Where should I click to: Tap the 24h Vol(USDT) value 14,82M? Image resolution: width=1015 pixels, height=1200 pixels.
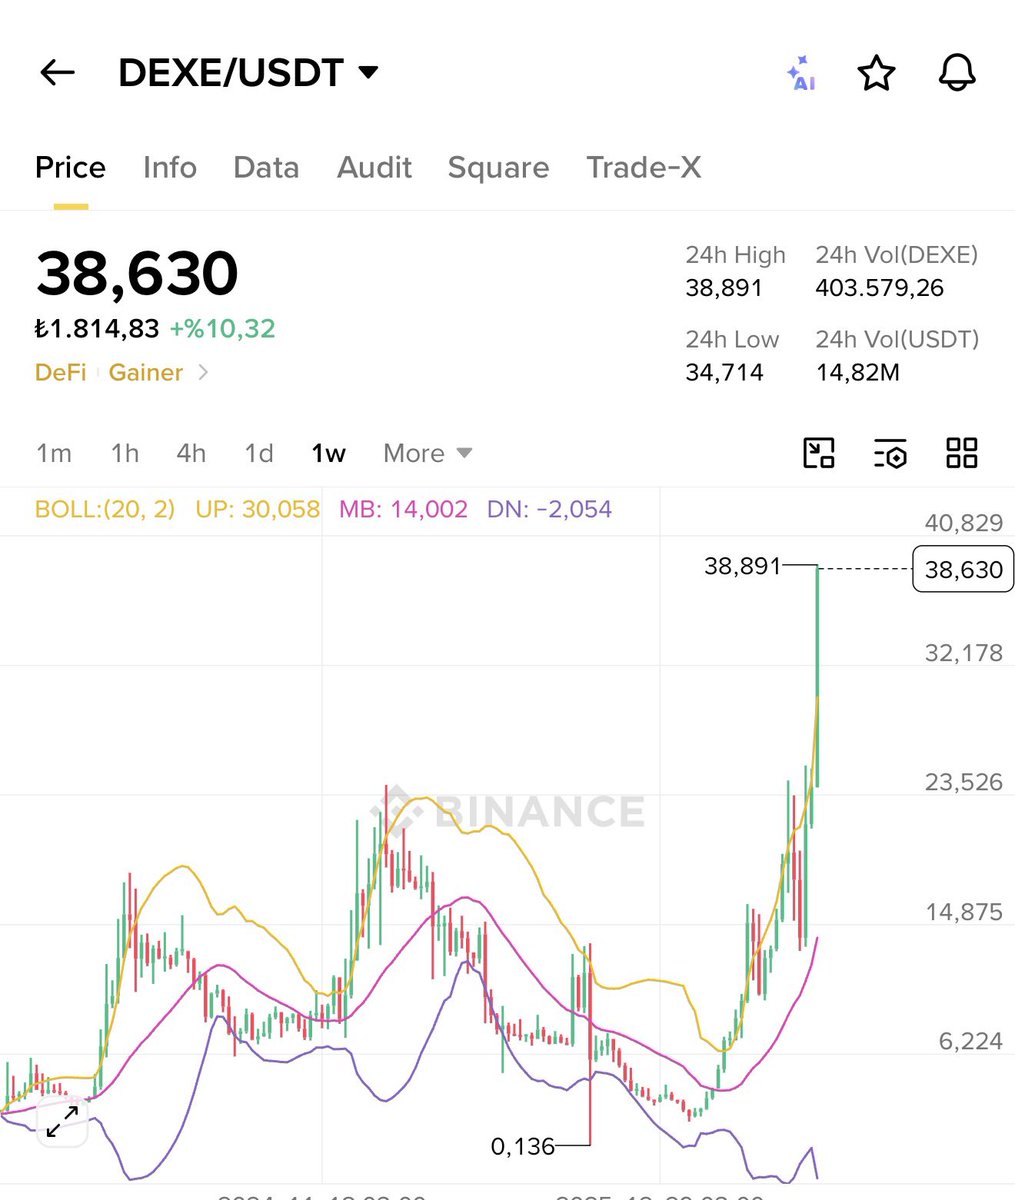point(858,373)
